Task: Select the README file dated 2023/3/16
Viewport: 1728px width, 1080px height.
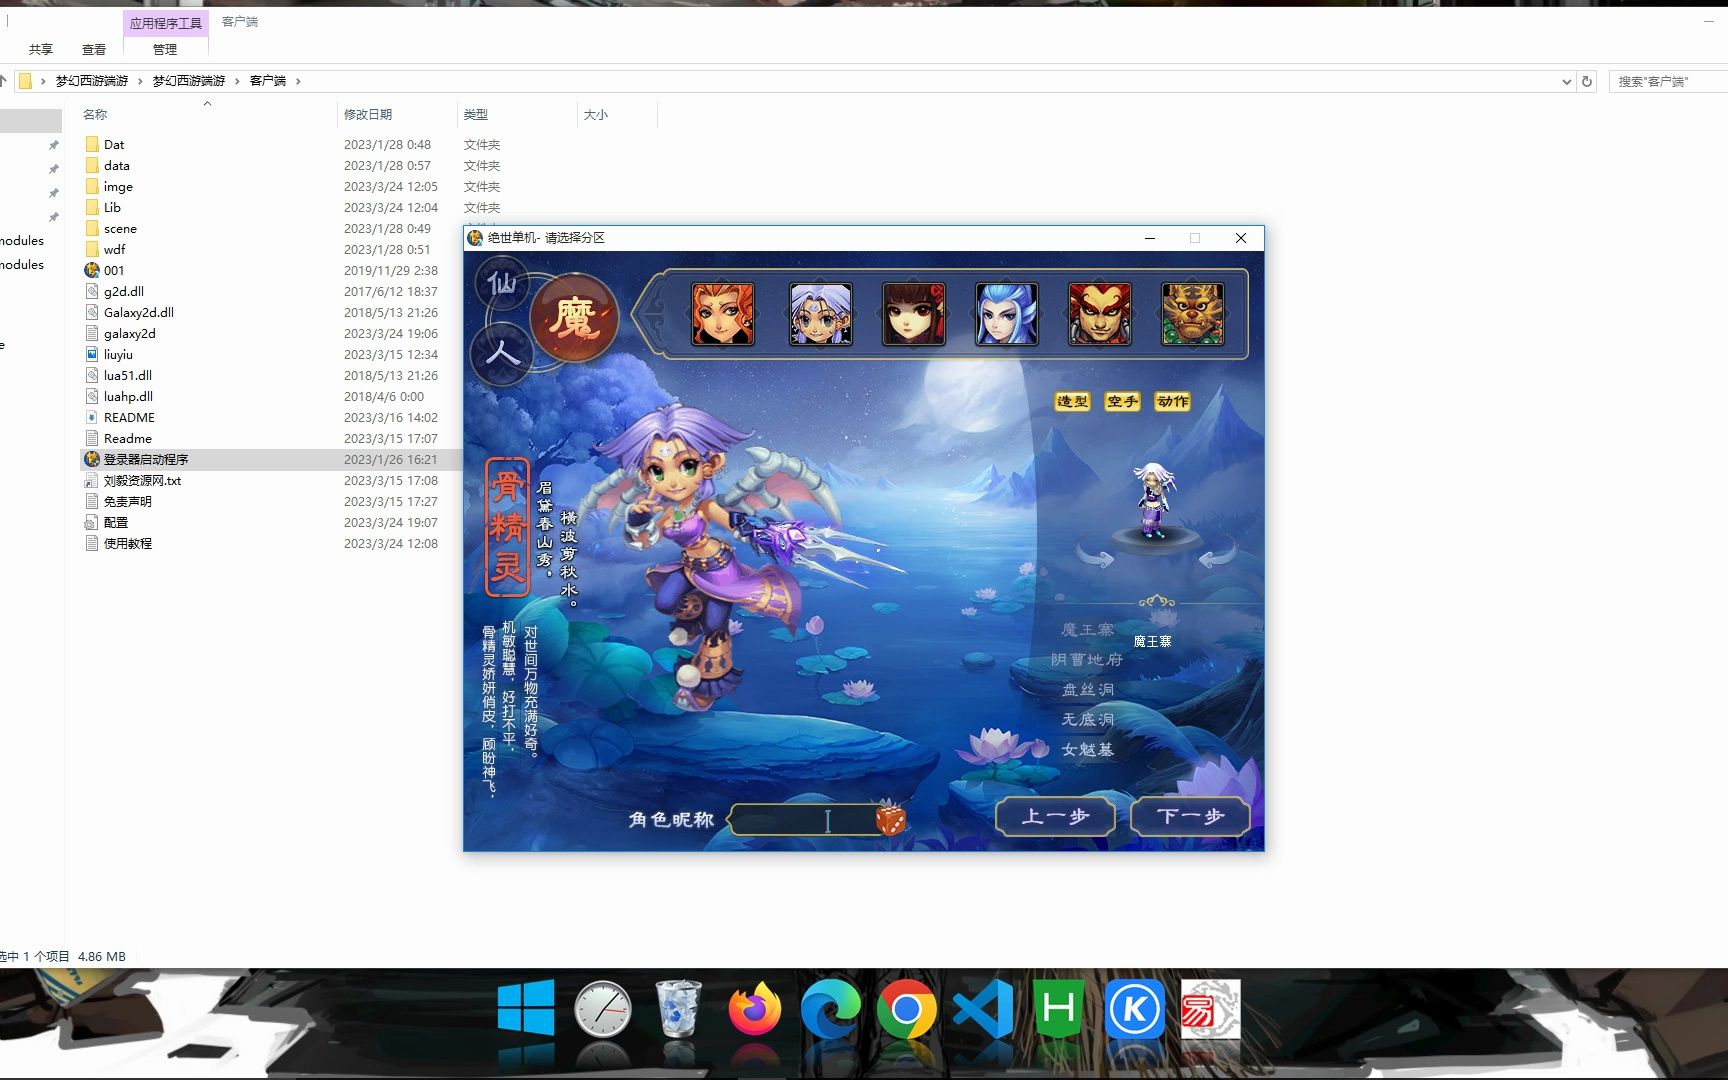Action: coord(129,418)
